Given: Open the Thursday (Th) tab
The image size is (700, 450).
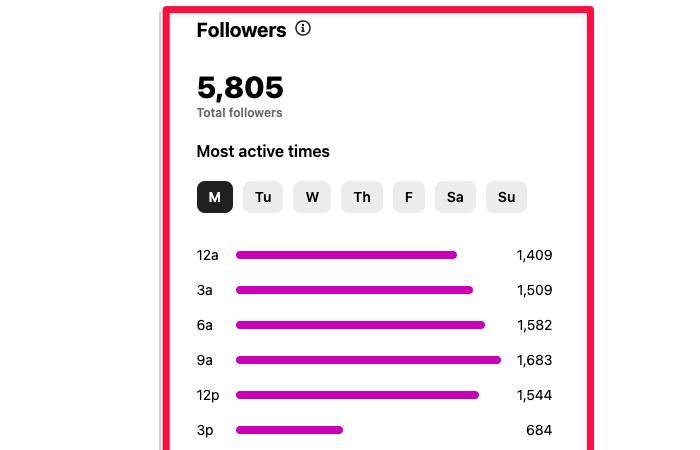Looking at the screenshot, I should (362, 197).
